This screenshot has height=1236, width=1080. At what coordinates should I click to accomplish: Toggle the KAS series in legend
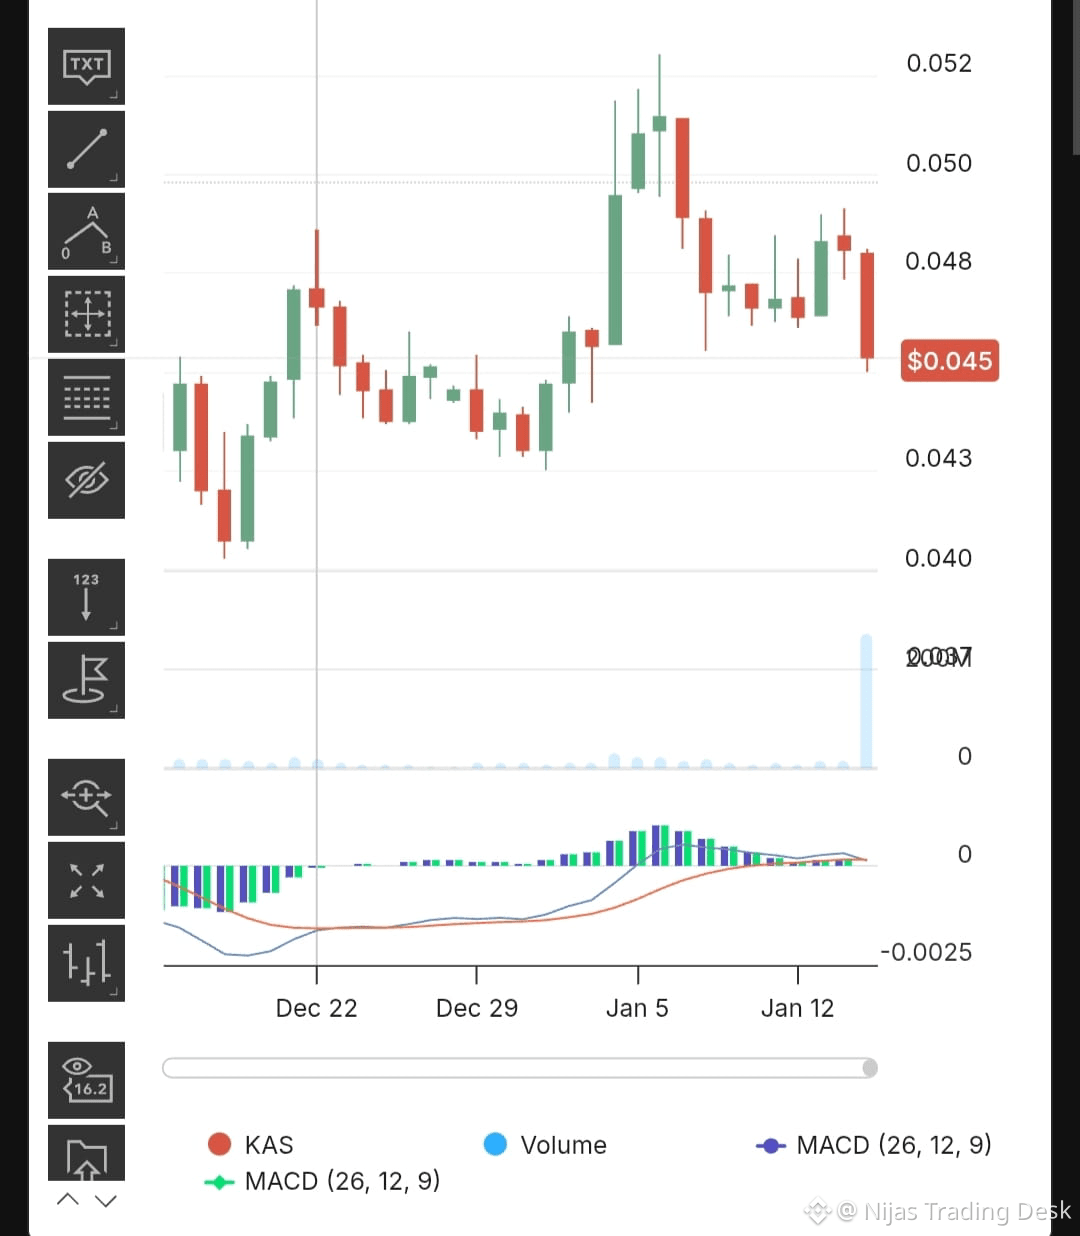[250, 1145]
